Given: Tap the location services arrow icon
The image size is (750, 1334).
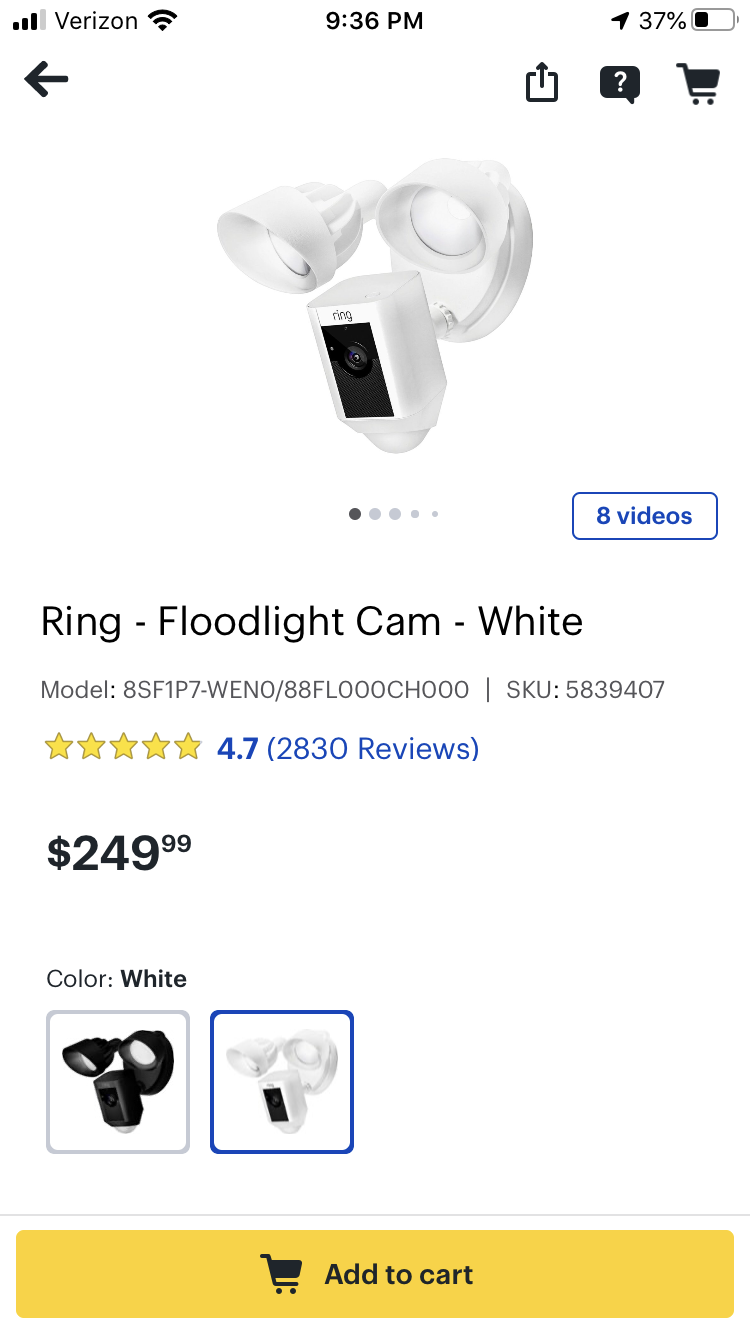Looking at the screenshot, I should (620, 21).
